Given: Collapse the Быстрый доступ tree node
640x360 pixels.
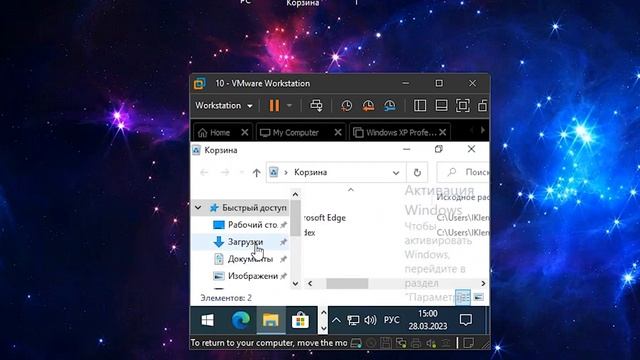Looking at the screenshot, I should point(198,208).
